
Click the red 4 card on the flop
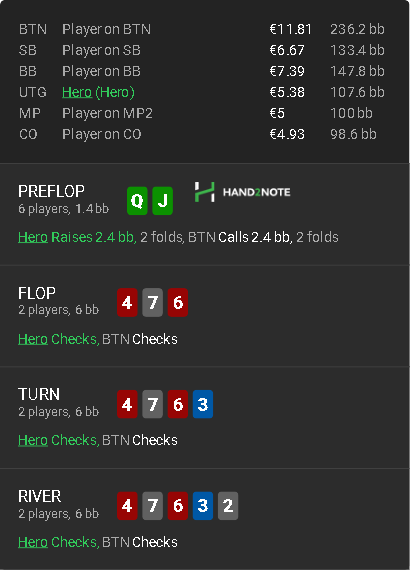(127, 302)
